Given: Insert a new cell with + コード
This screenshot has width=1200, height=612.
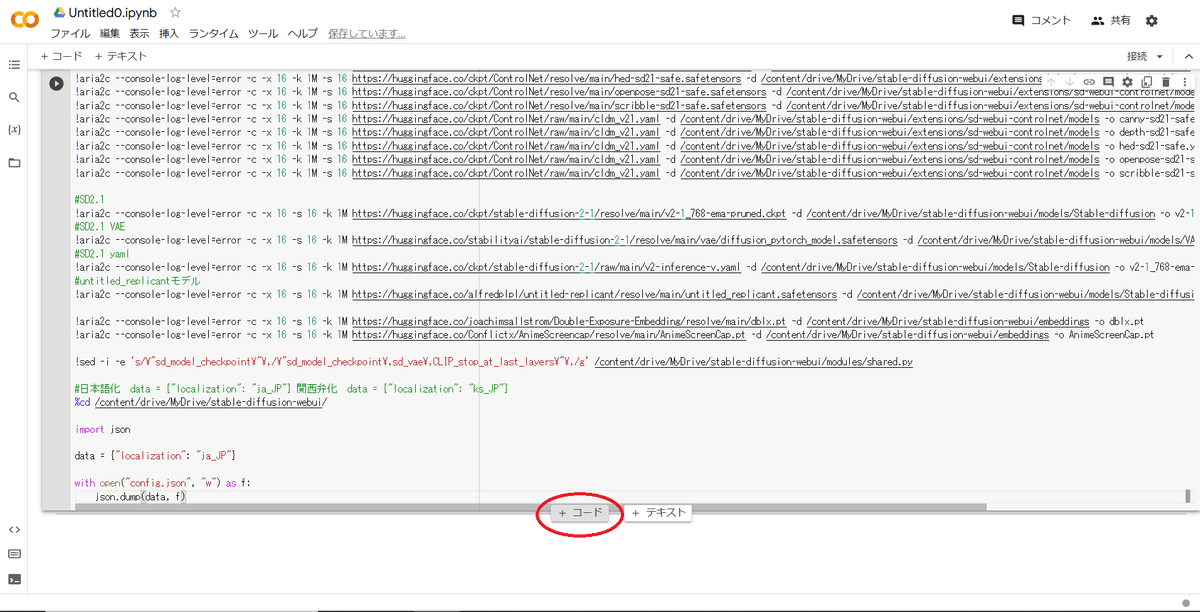Looking at the screenshot, I should [579, 511].
